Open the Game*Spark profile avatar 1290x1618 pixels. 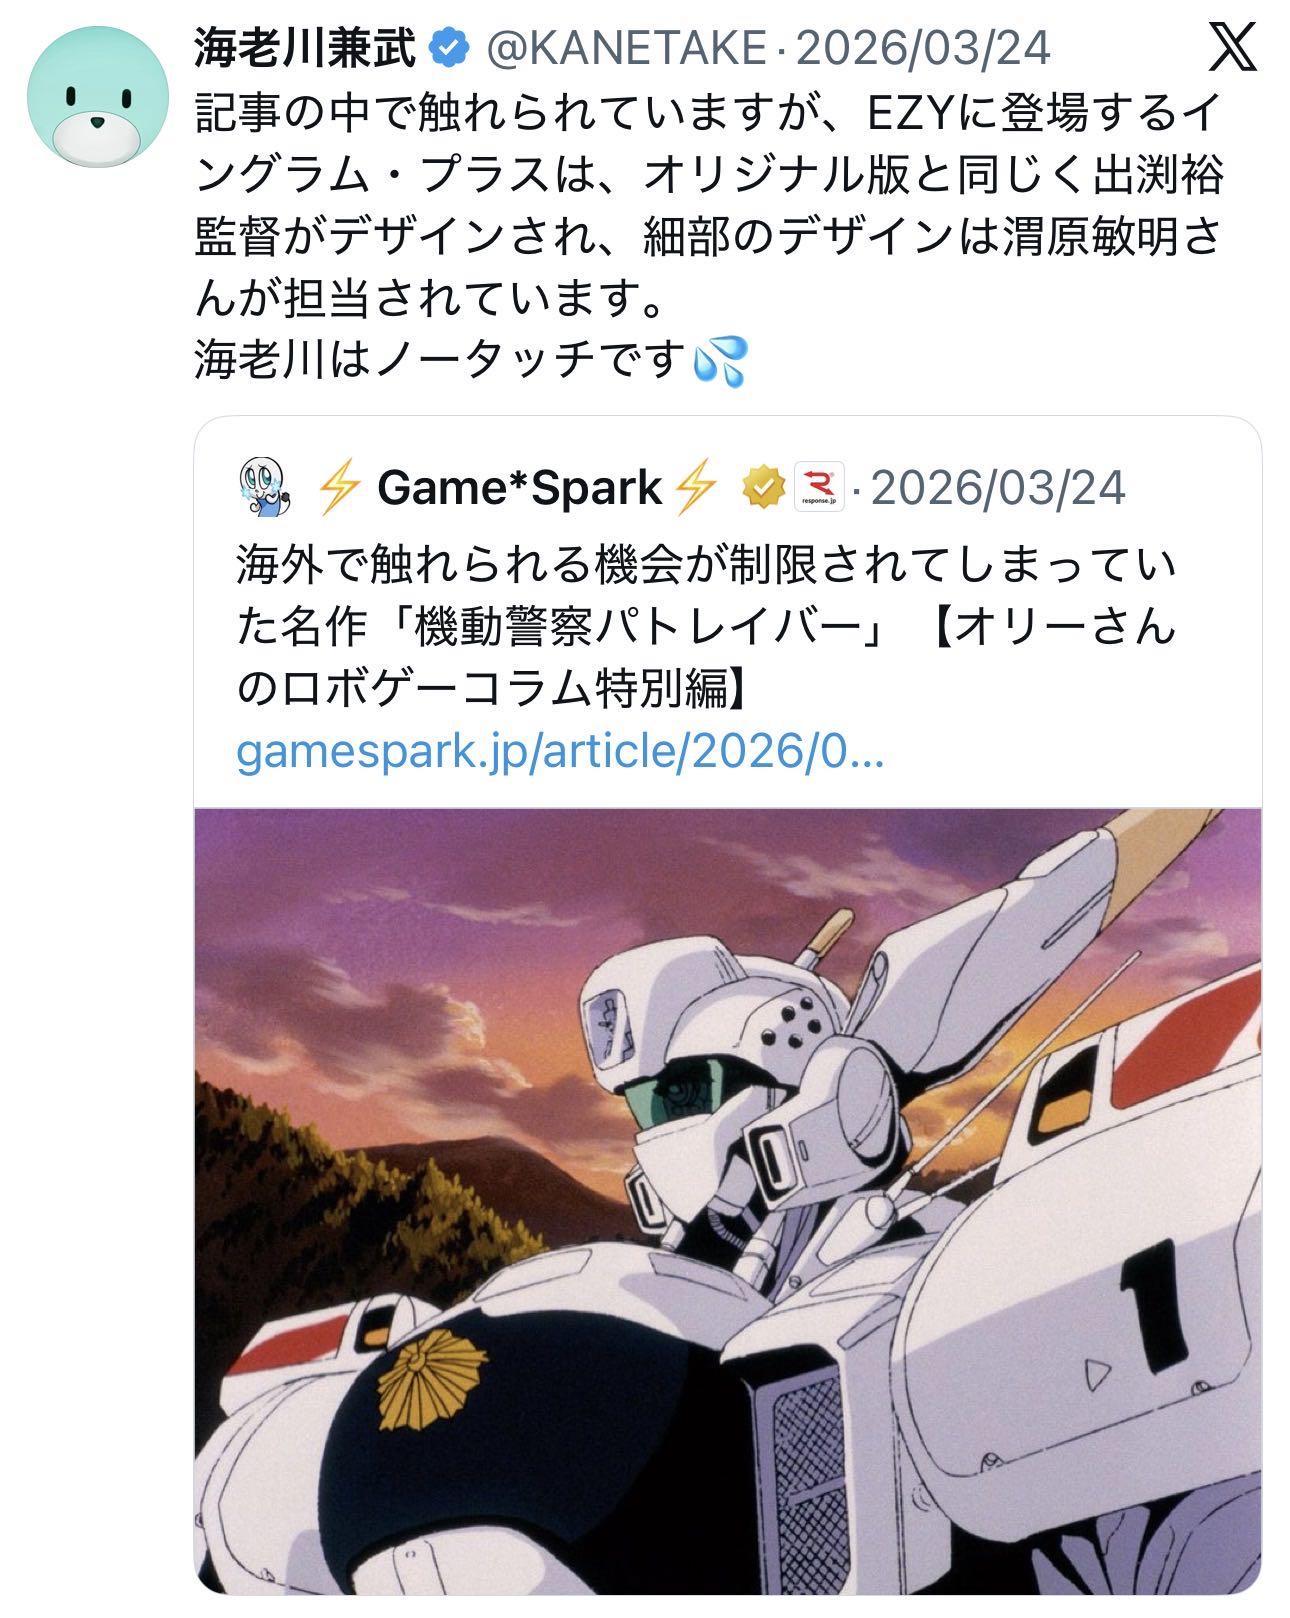[x=264, y=488]
